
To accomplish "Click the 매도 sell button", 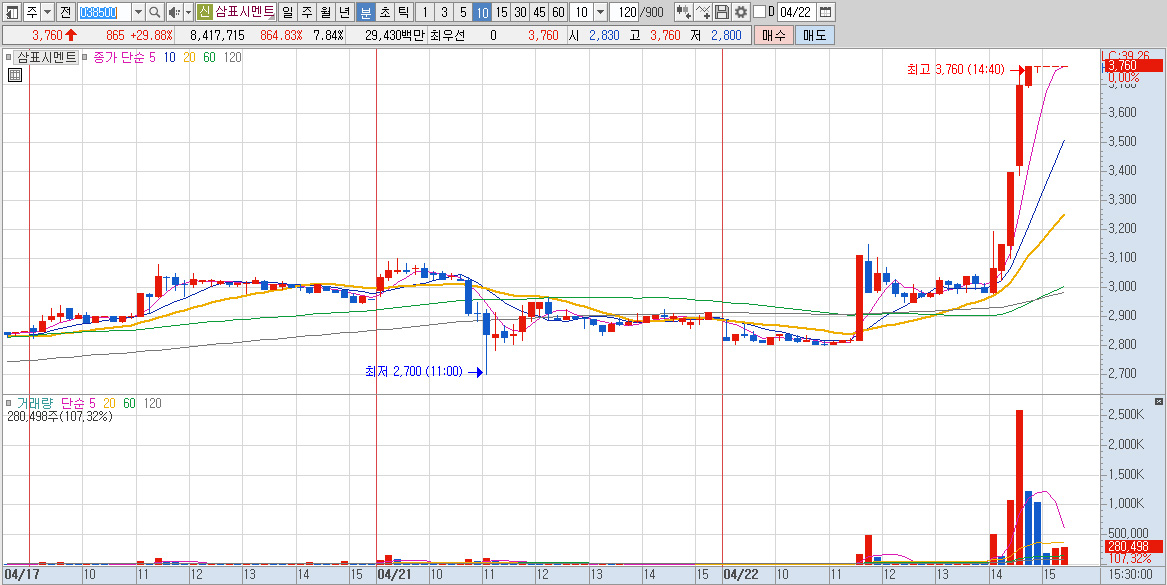I will [814, 36].
